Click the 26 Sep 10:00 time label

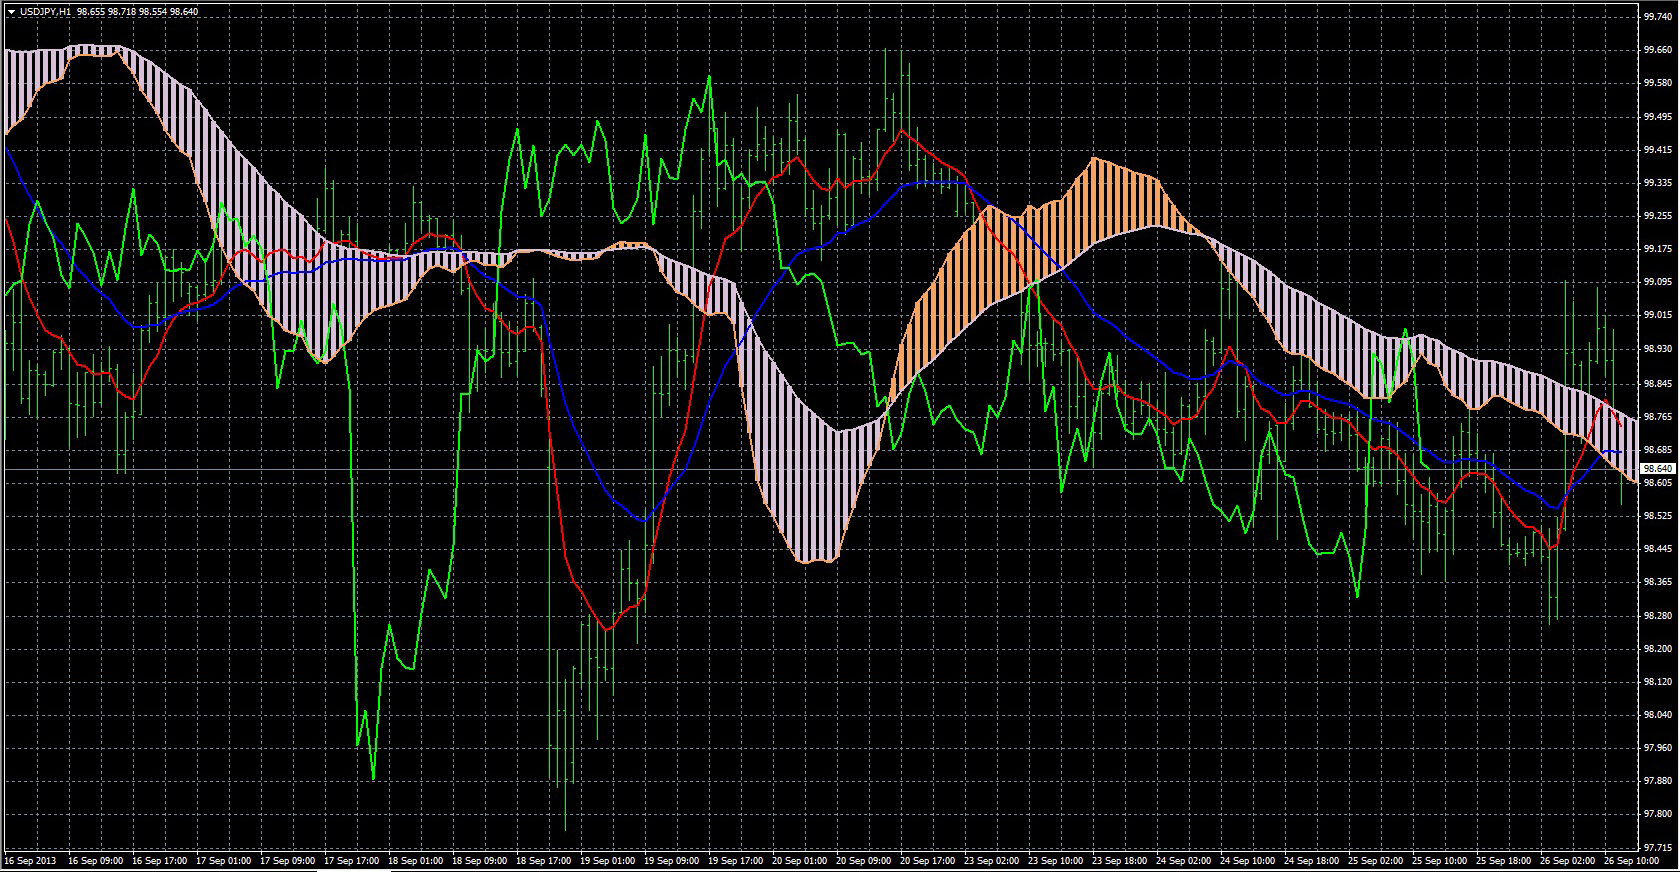[1633, 860]
